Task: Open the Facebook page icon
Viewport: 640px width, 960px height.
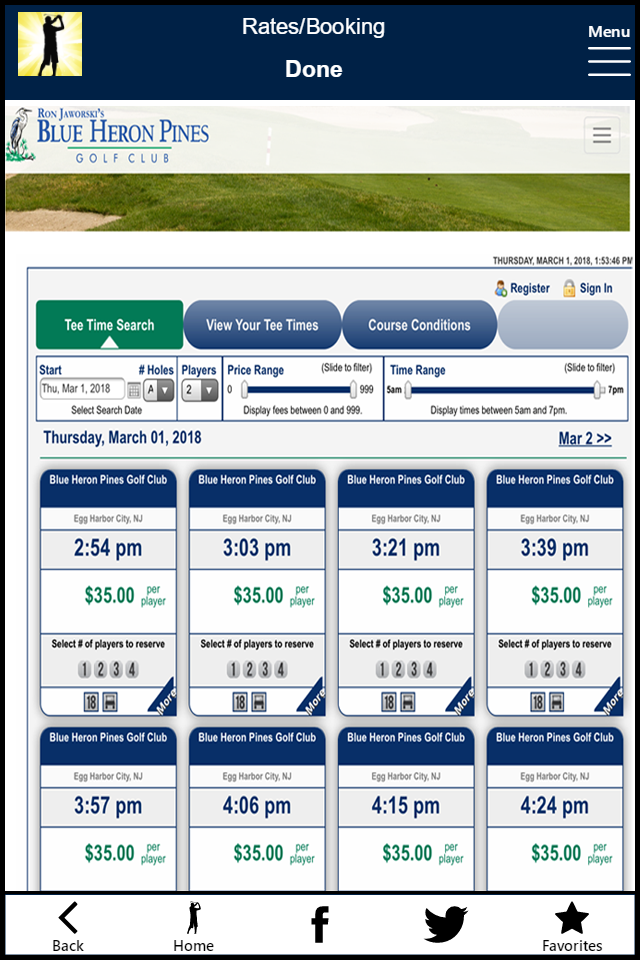Action: click(x=320, y=924)
